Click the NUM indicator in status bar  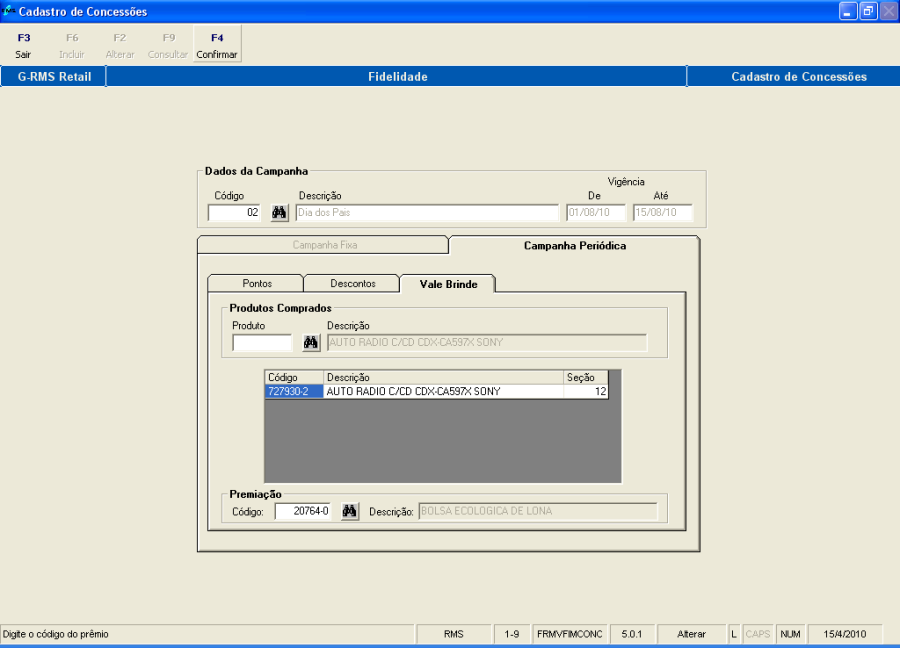[790, 634]
